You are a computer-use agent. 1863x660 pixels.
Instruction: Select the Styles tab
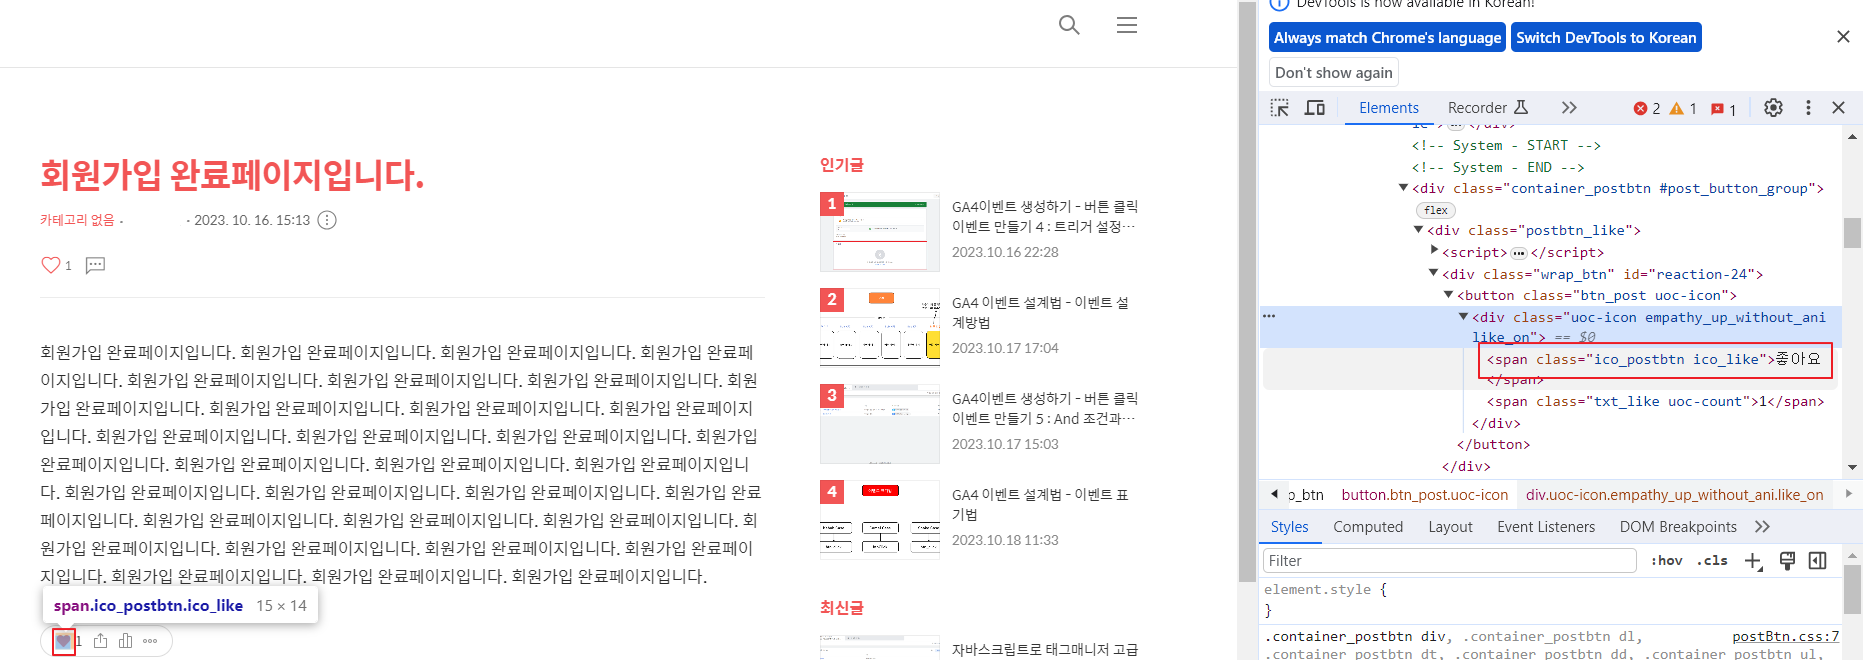(x=1289, y=527)
